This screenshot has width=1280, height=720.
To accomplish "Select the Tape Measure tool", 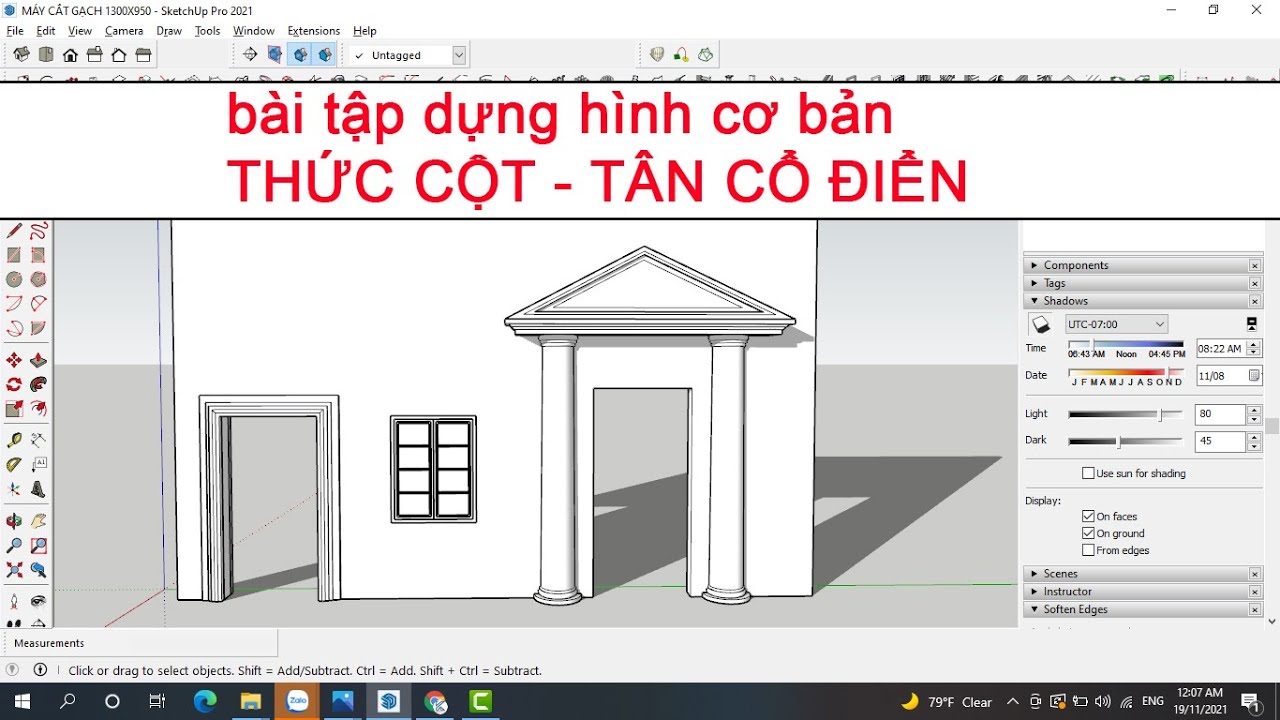I will tap(14, 440).
